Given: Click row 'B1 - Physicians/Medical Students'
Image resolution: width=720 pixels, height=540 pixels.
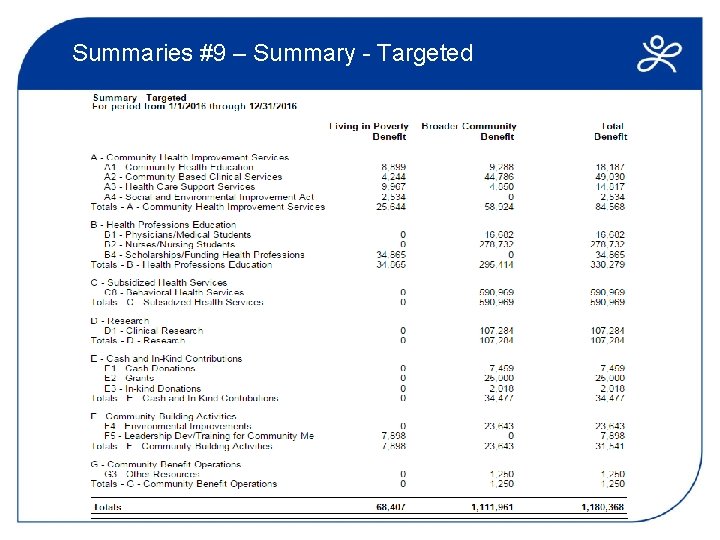Looking at the screenshot, I should (x=364, y=235).
